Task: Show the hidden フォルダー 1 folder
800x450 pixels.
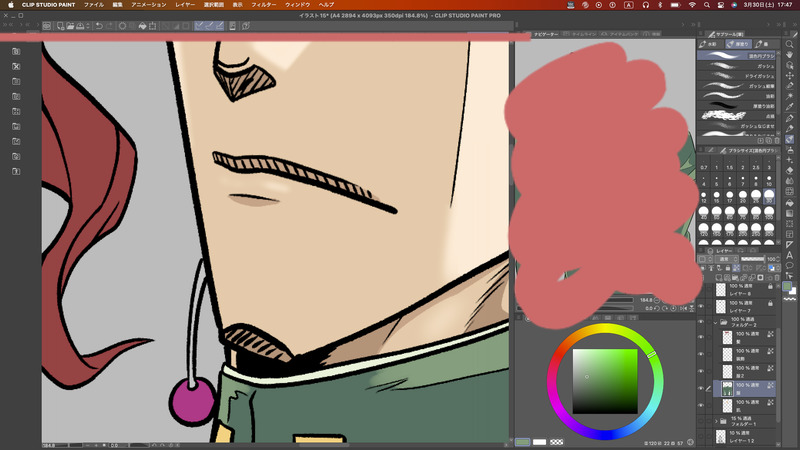Action: [701, 421]
